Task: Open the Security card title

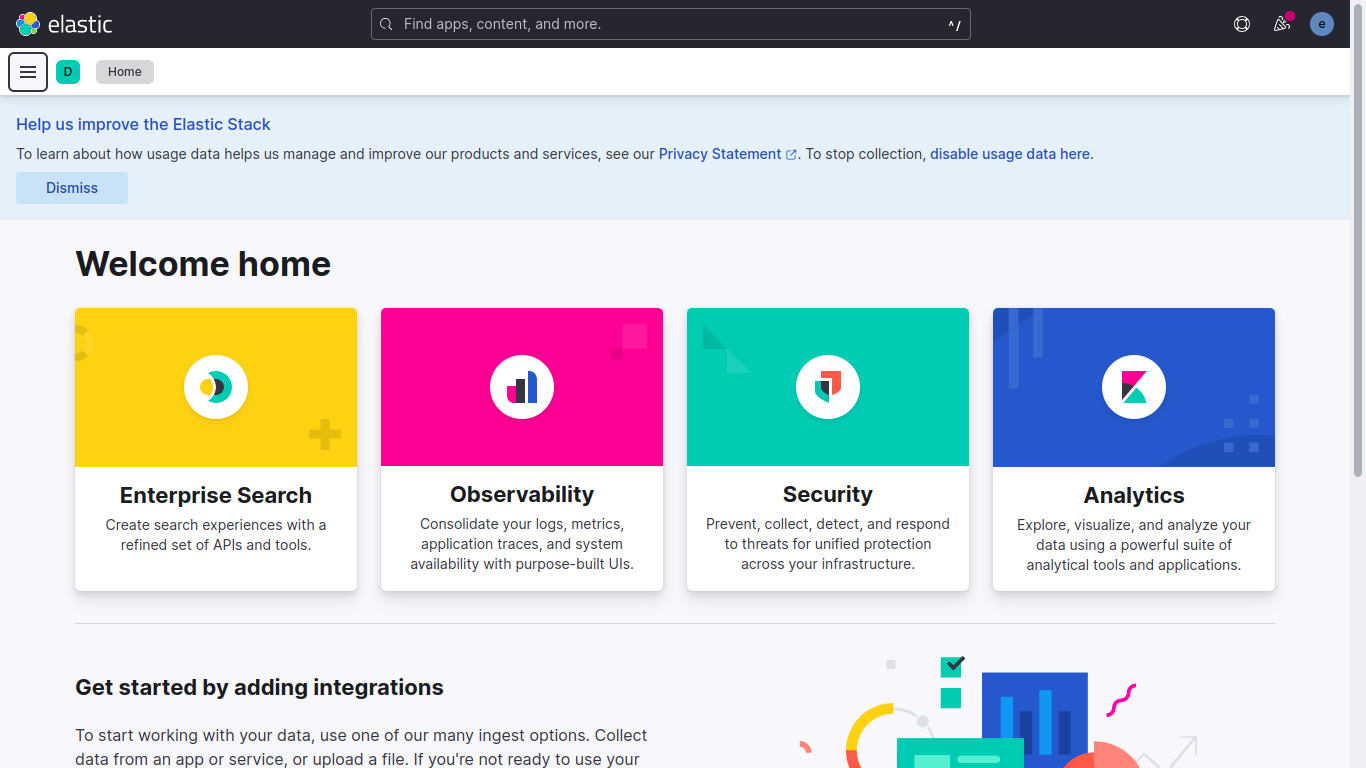Action: [x=828, y=494]
